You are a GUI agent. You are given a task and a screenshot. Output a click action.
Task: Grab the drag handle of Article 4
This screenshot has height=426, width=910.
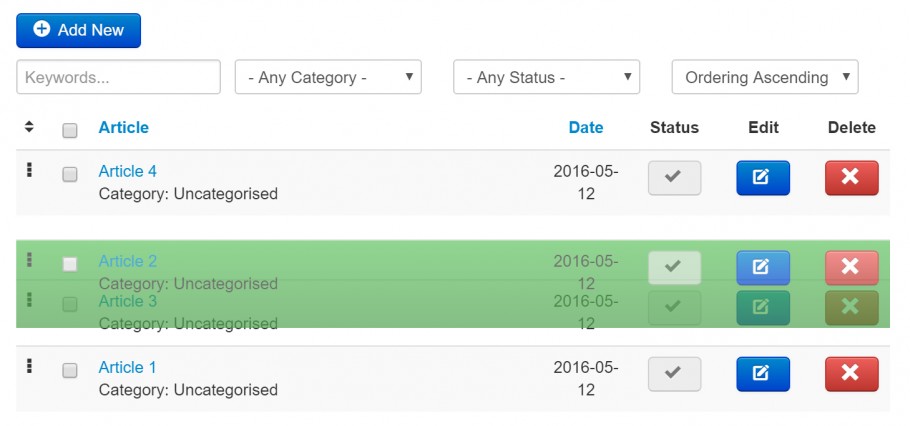[x=29, y=169]
